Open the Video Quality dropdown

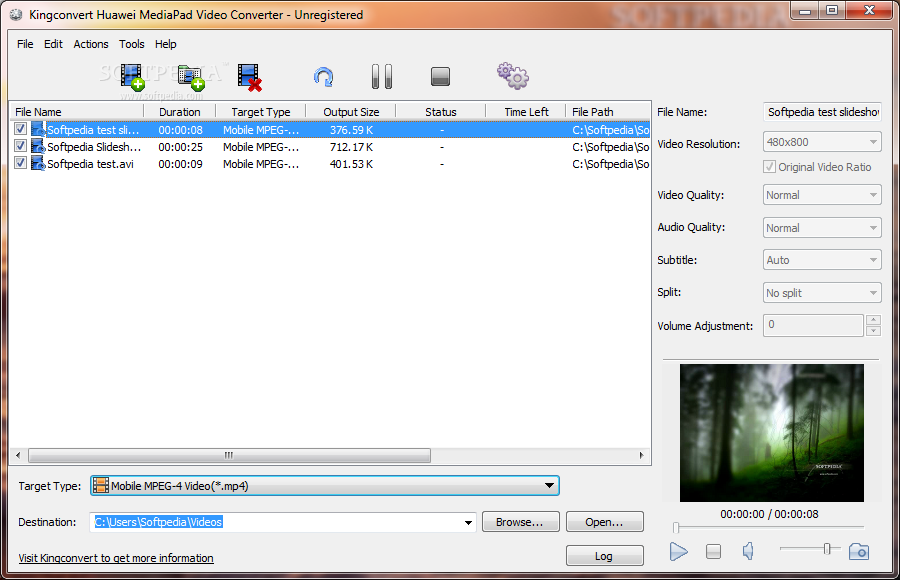pos(822,195)
